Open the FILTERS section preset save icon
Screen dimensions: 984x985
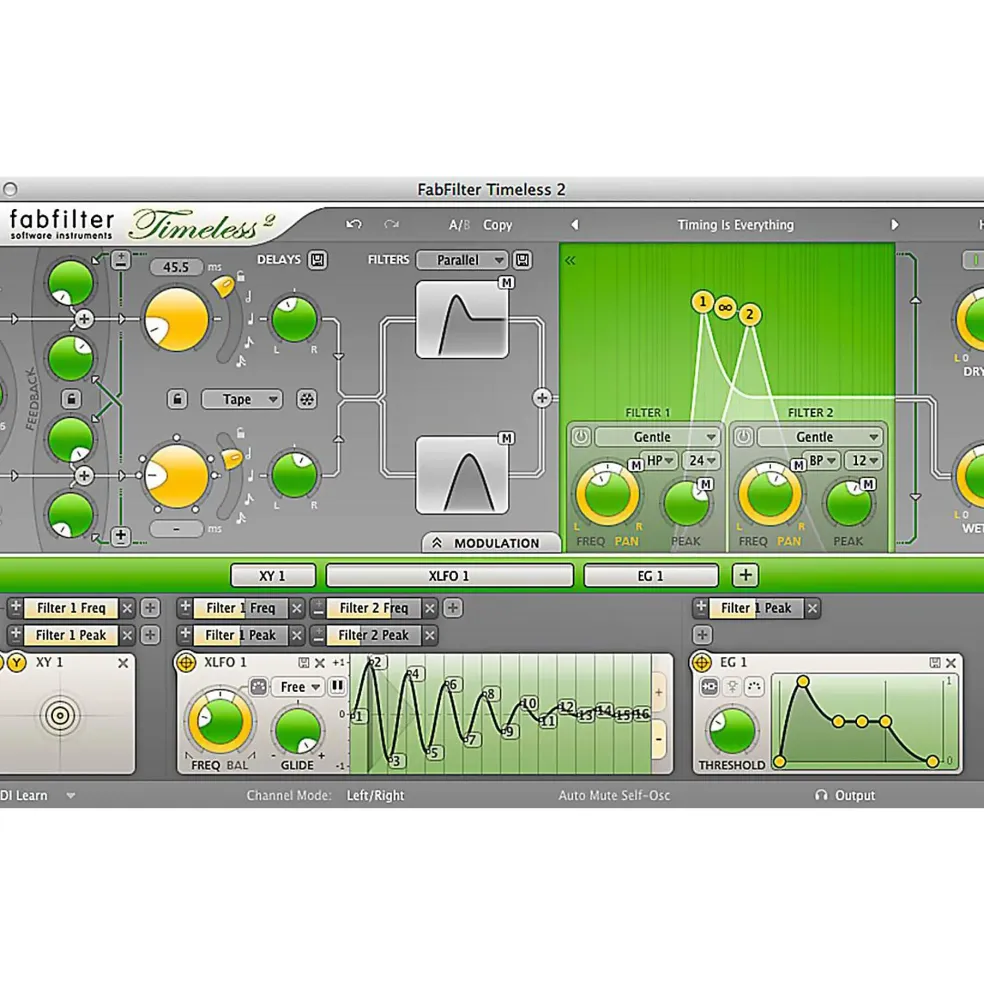click(522, 259)
